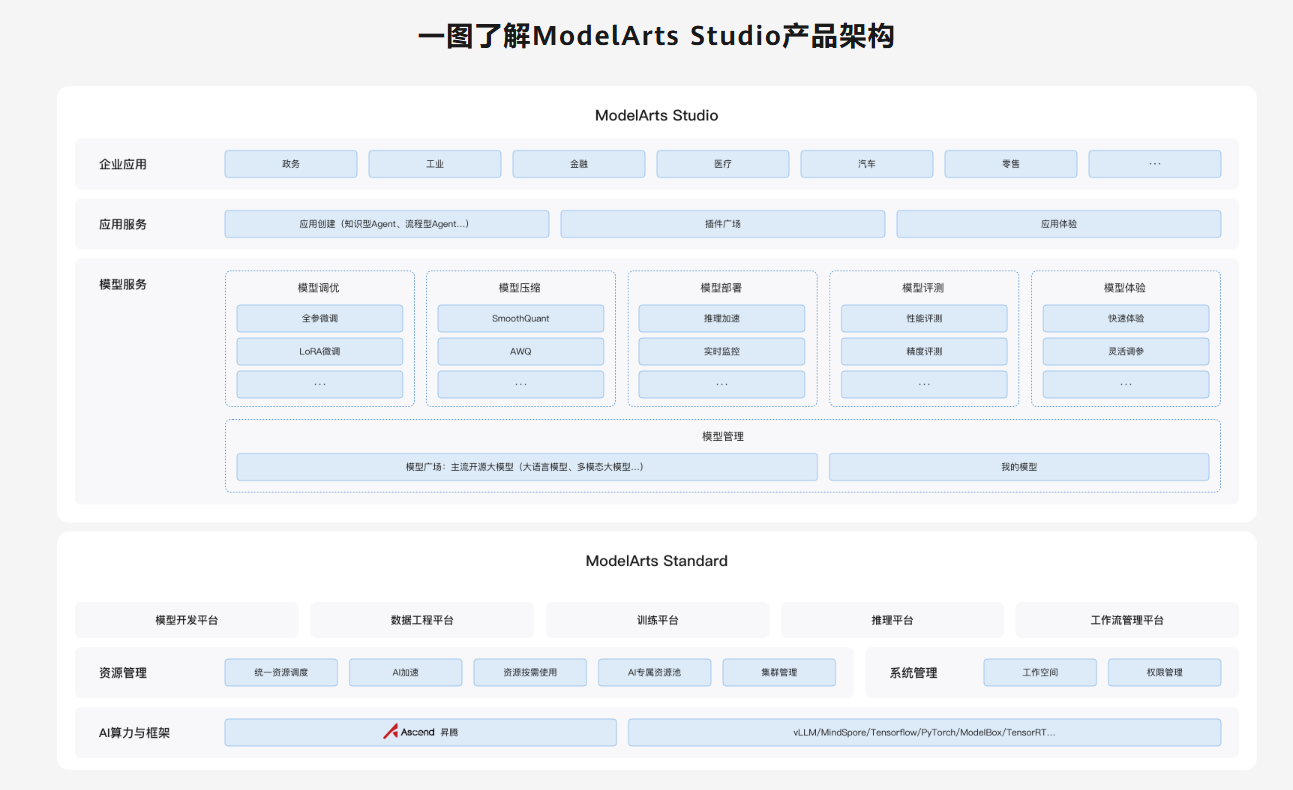
Task: Select the 统一资源调度 box
Action: (281, 672)
